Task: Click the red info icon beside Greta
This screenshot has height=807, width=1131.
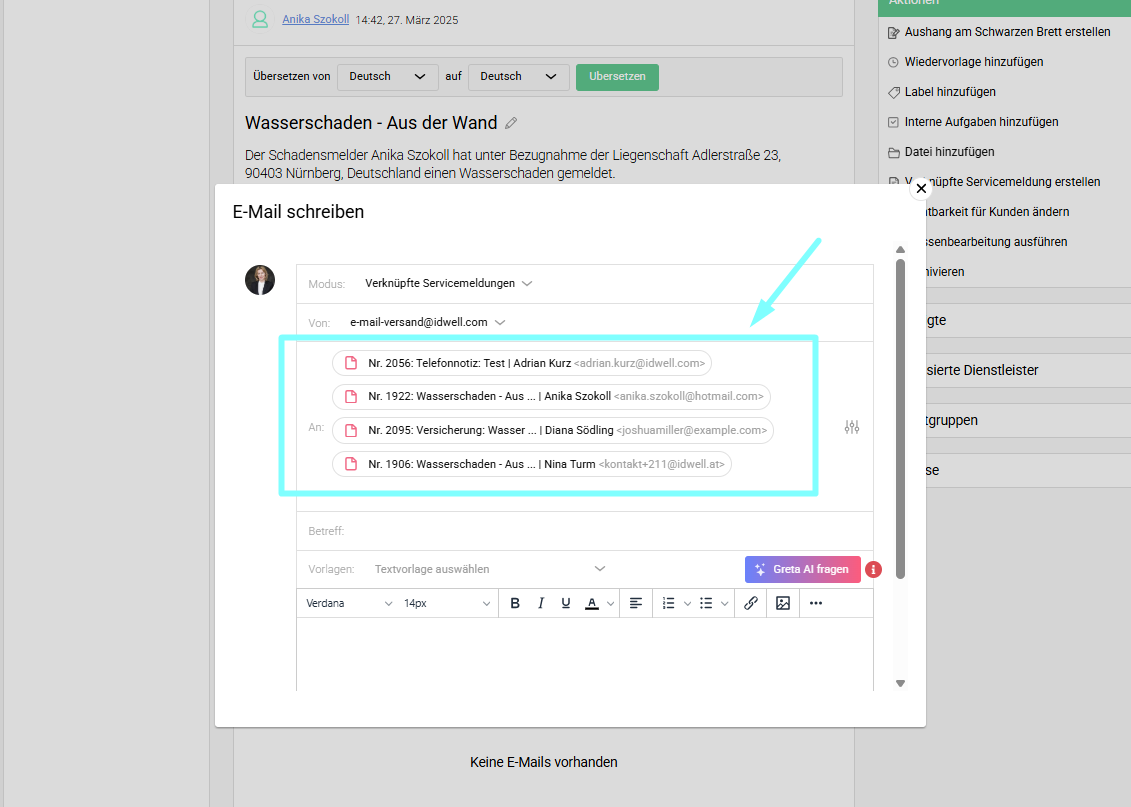Action: pos(873,569)
